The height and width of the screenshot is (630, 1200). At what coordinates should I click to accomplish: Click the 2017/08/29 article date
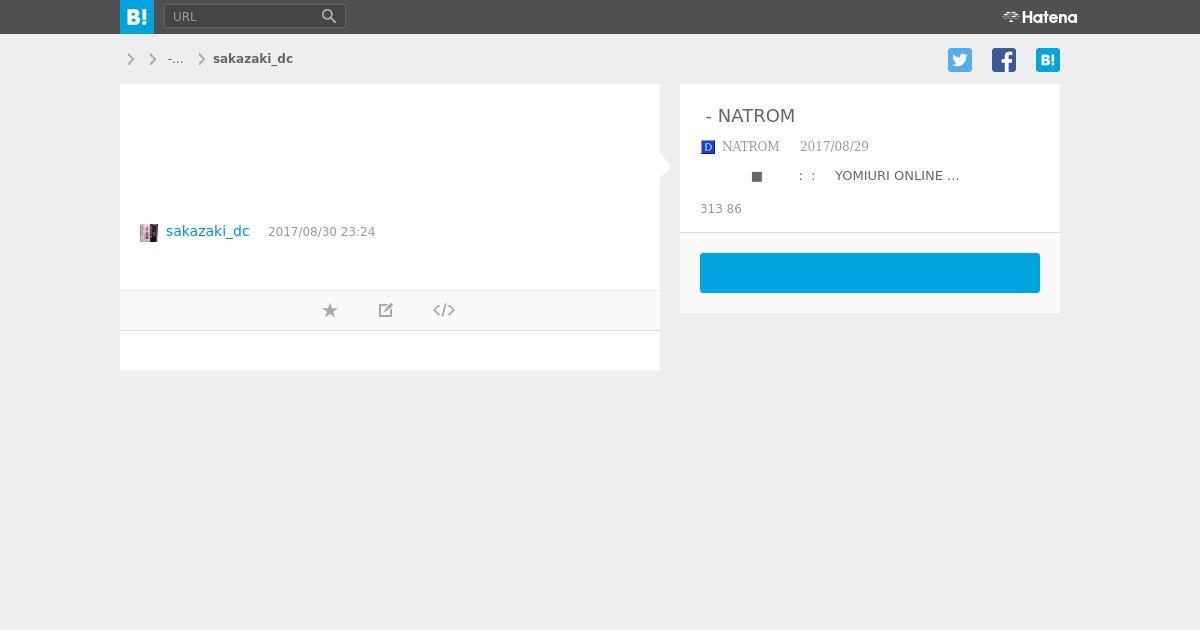(x=834, y=146)
